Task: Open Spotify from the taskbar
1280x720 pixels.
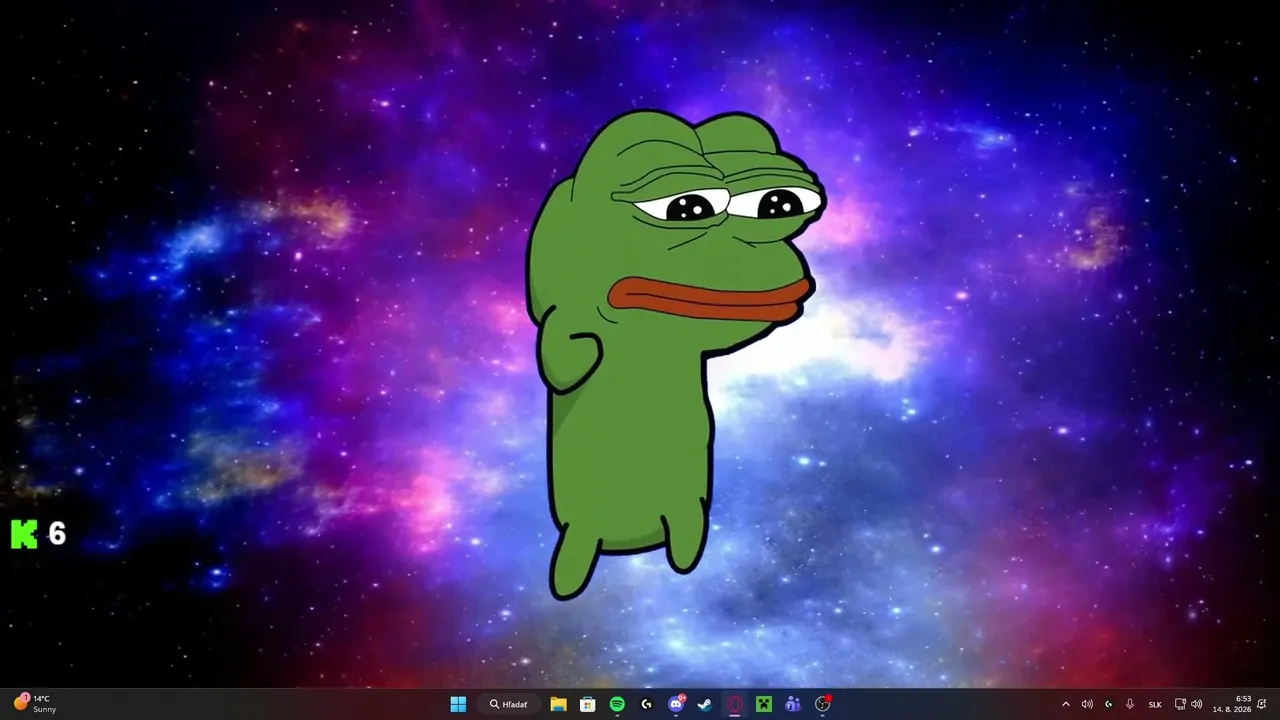Action: tap(617, 704)
